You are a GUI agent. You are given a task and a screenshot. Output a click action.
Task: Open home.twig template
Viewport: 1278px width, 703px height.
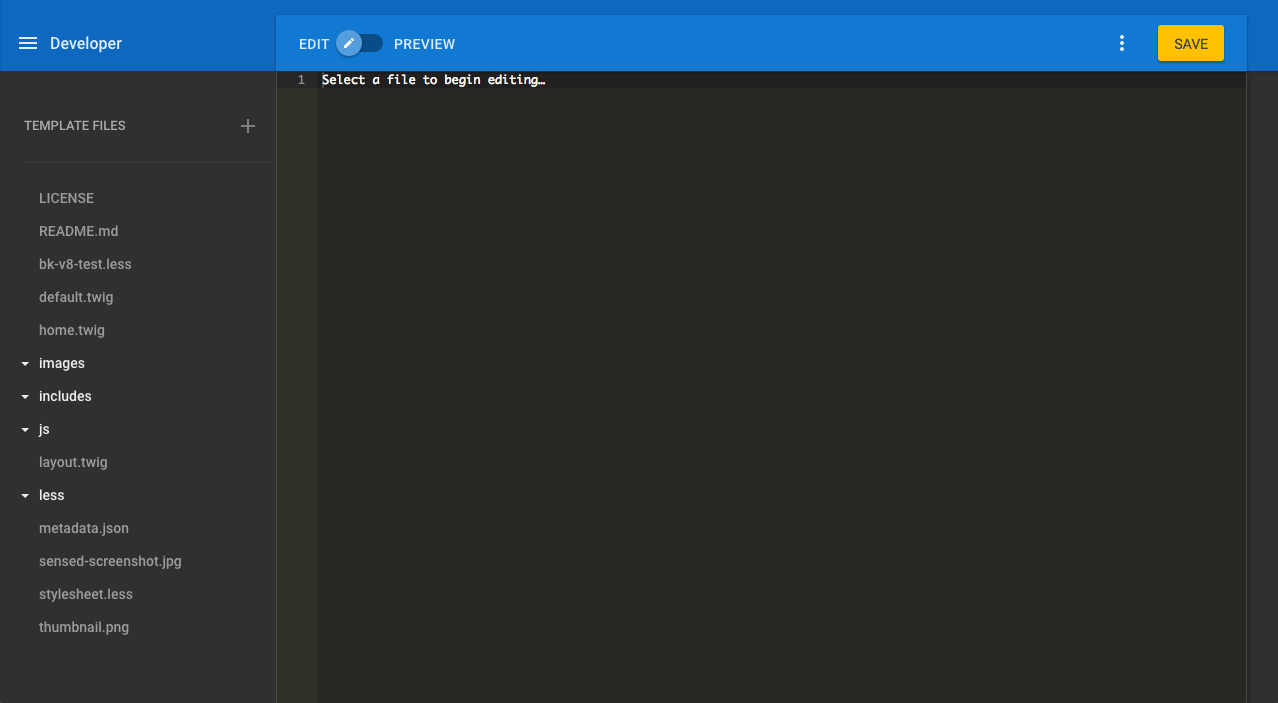[x=71, y=330]
